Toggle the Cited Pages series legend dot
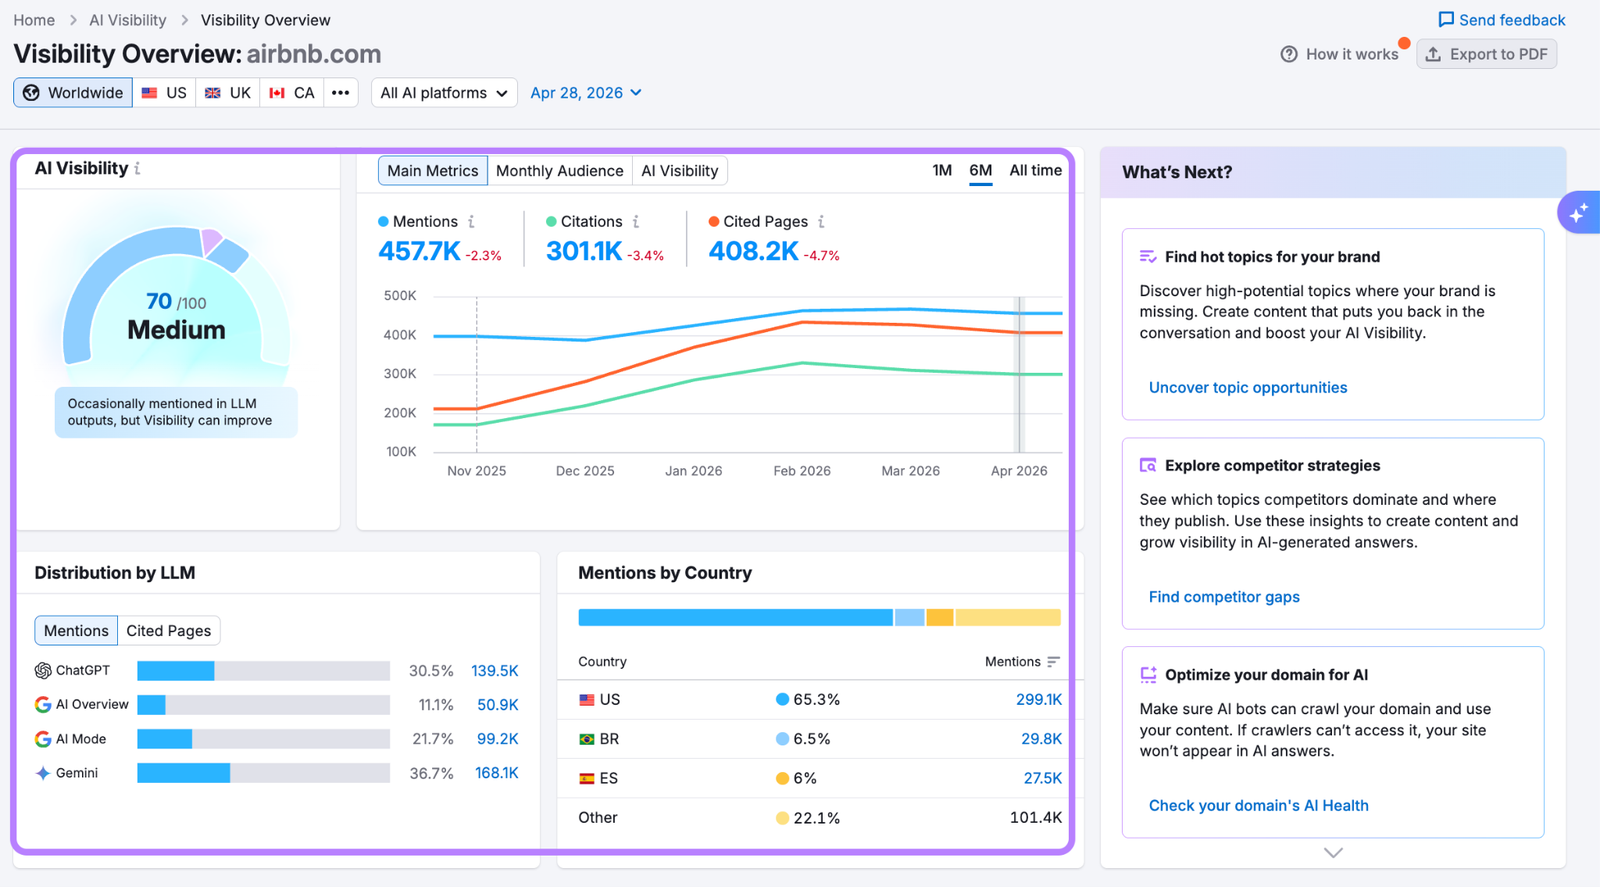This screenshot has width=1600, height=887. pyautogui.click(x=714, y=222)
